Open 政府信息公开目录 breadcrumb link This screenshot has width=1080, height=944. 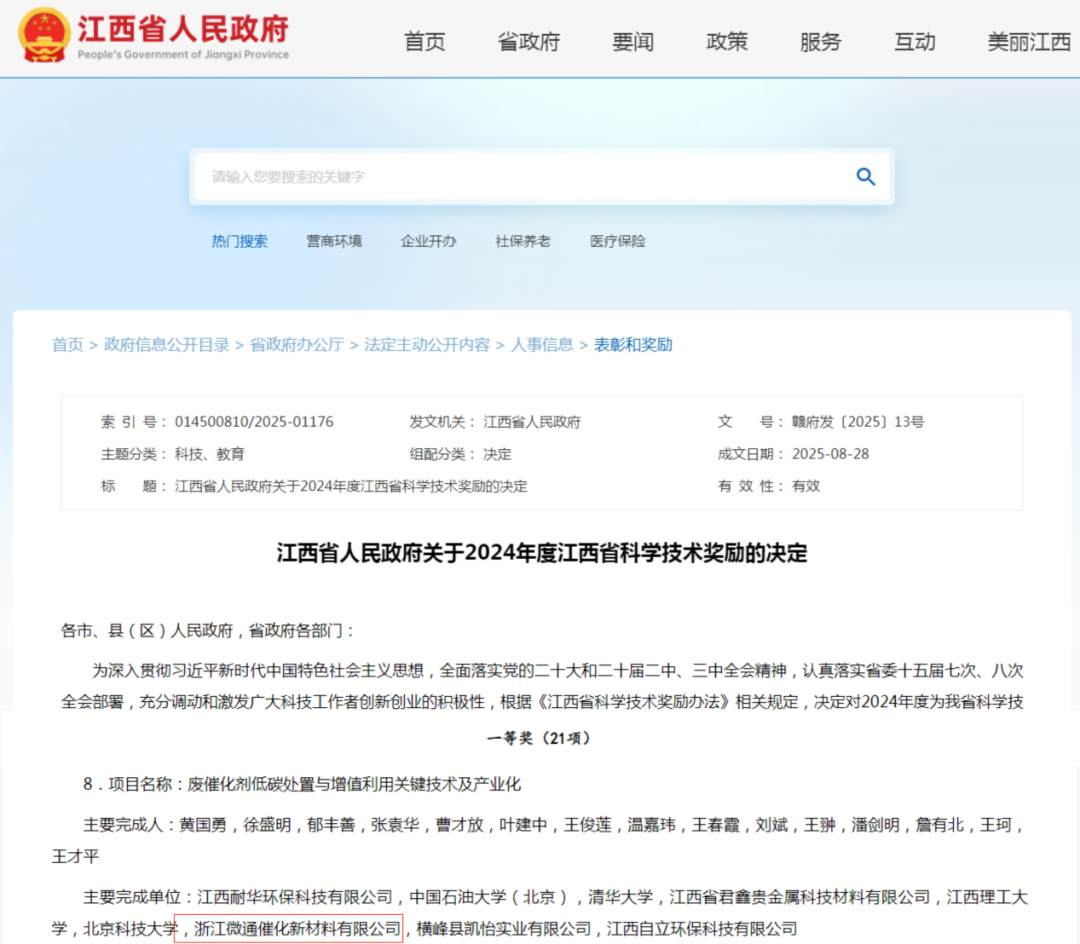coord(167,344)
